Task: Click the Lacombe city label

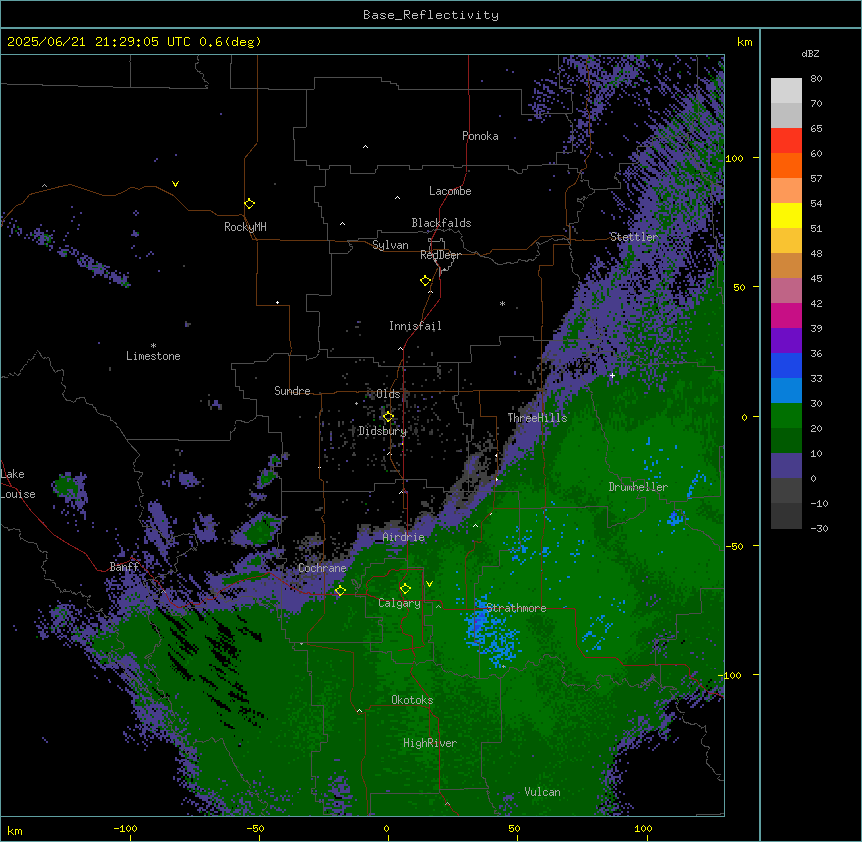Action: [x=450, y=191]
